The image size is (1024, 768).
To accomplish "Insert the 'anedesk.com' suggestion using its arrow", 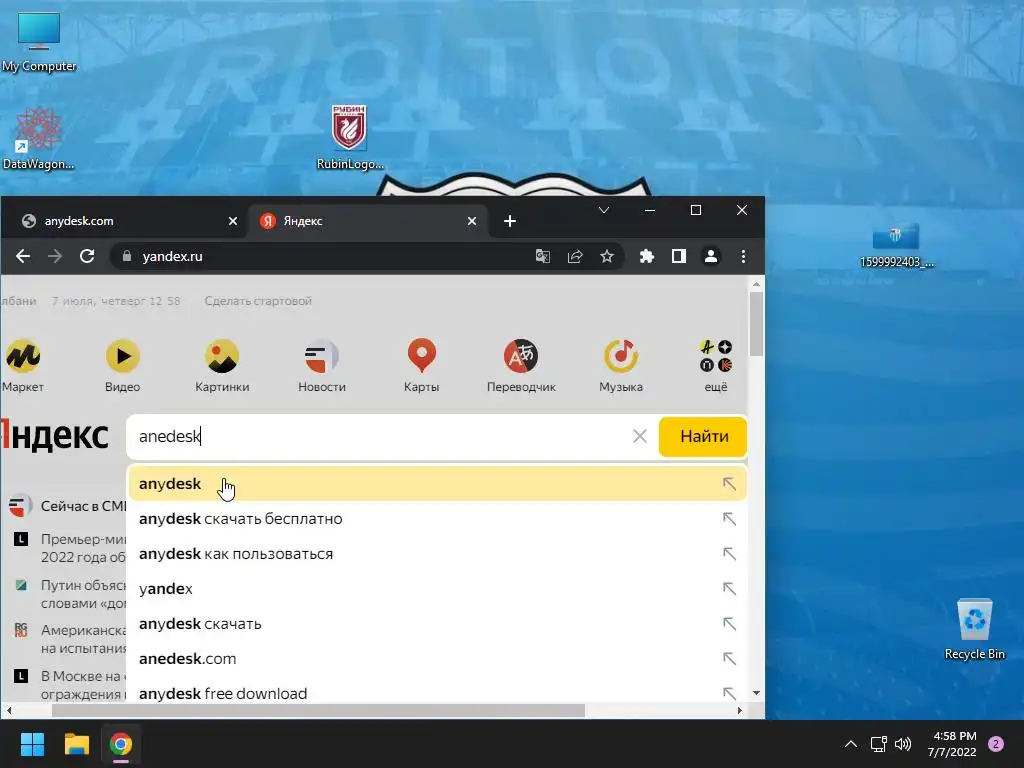I will [x=729, y=659].
